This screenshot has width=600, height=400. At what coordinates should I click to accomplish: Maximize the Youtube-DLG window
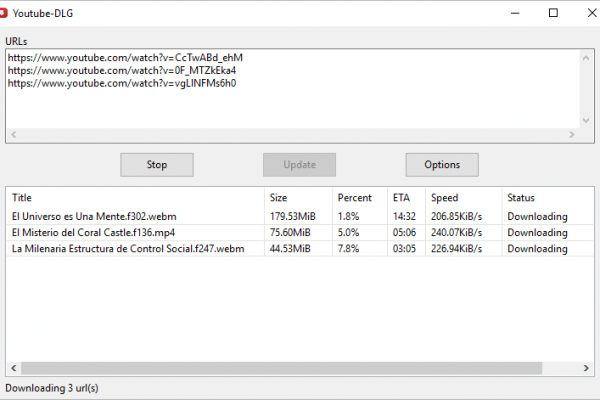(553, 13)
